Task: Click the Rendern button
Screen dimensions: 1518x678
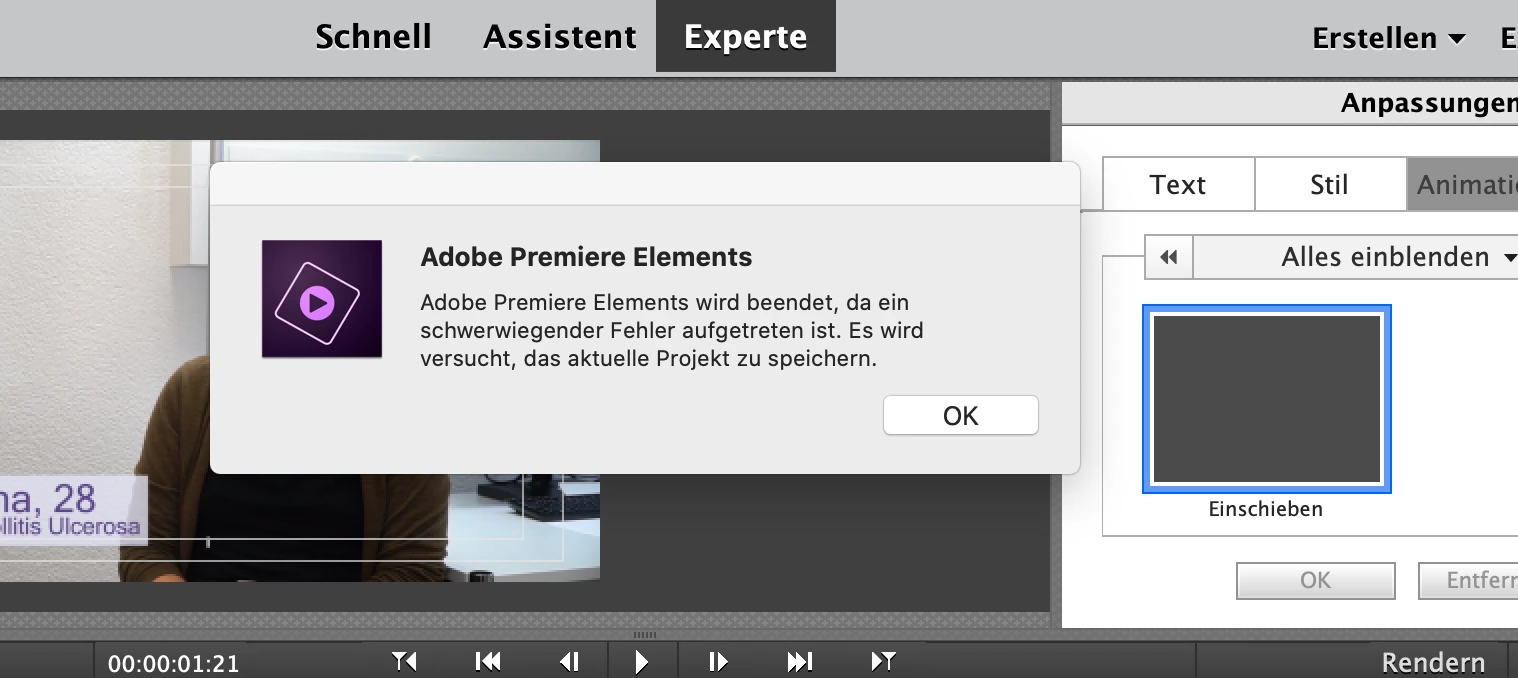Action: pos(1432,662)
